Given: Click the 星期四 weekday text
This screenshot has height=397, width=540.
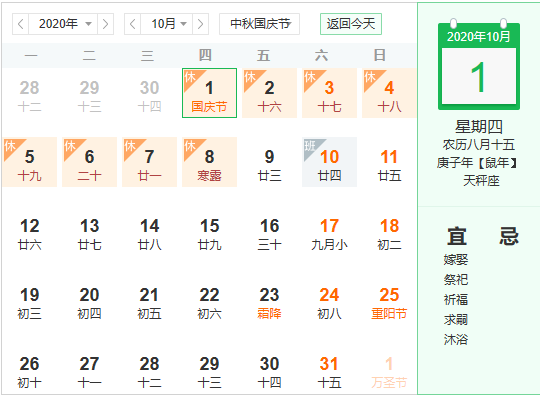Looking at the screenshot, I should pos(479,127).
